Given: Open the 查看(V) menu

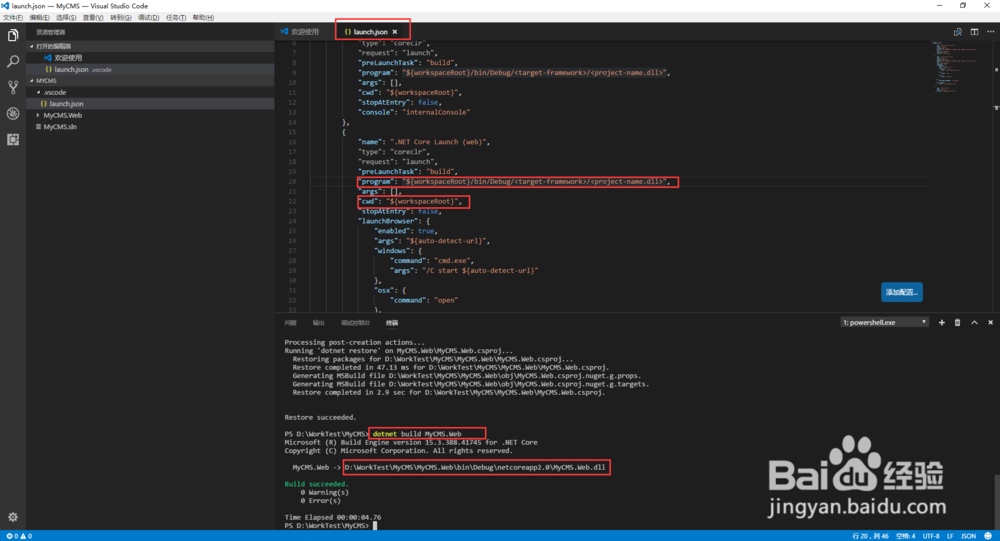Looking at the screenshot, I should coord(93,18).
